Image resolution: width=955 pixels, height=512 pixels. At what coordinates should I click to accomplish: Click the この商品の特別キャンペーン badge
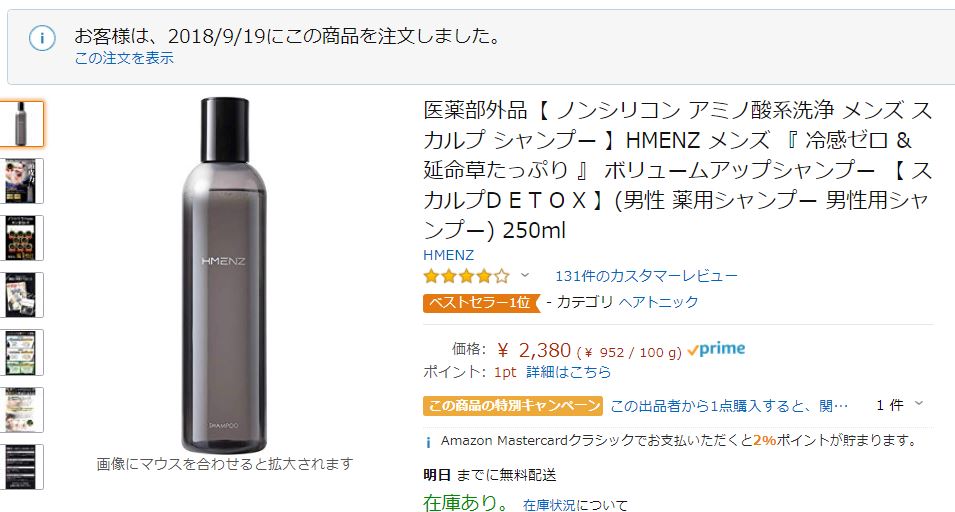tap(513, 405)
